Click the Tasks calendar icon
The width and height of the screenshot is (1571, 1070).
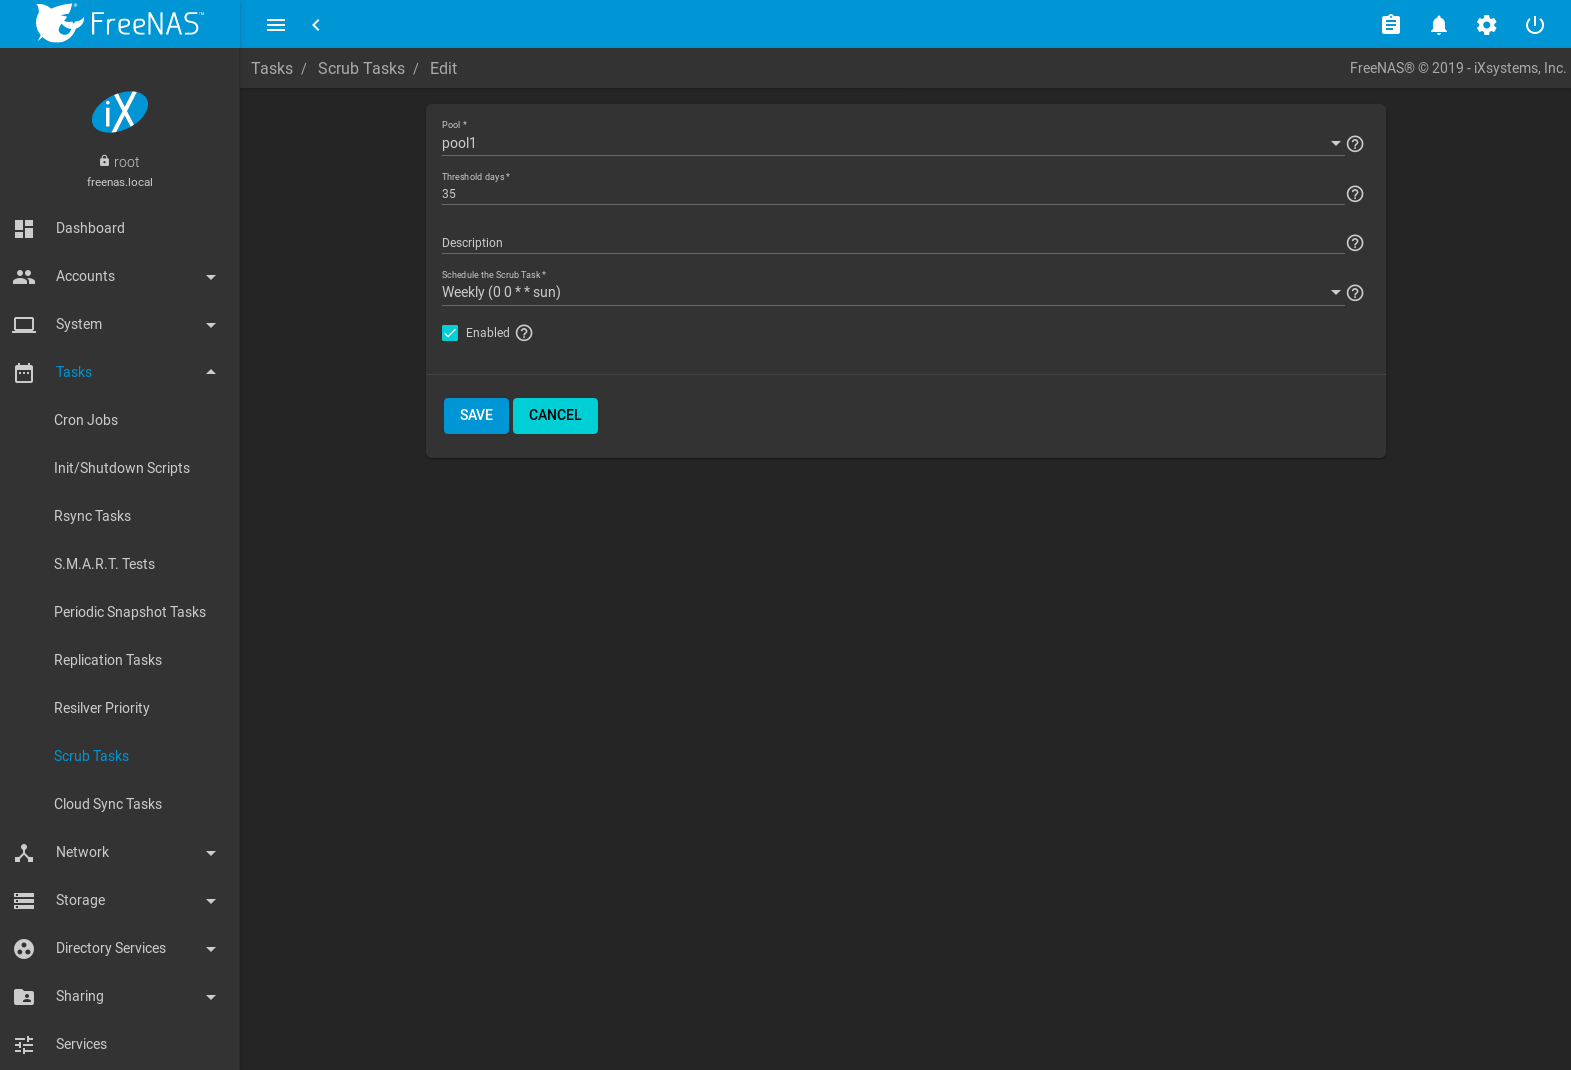tap(24, 373)
